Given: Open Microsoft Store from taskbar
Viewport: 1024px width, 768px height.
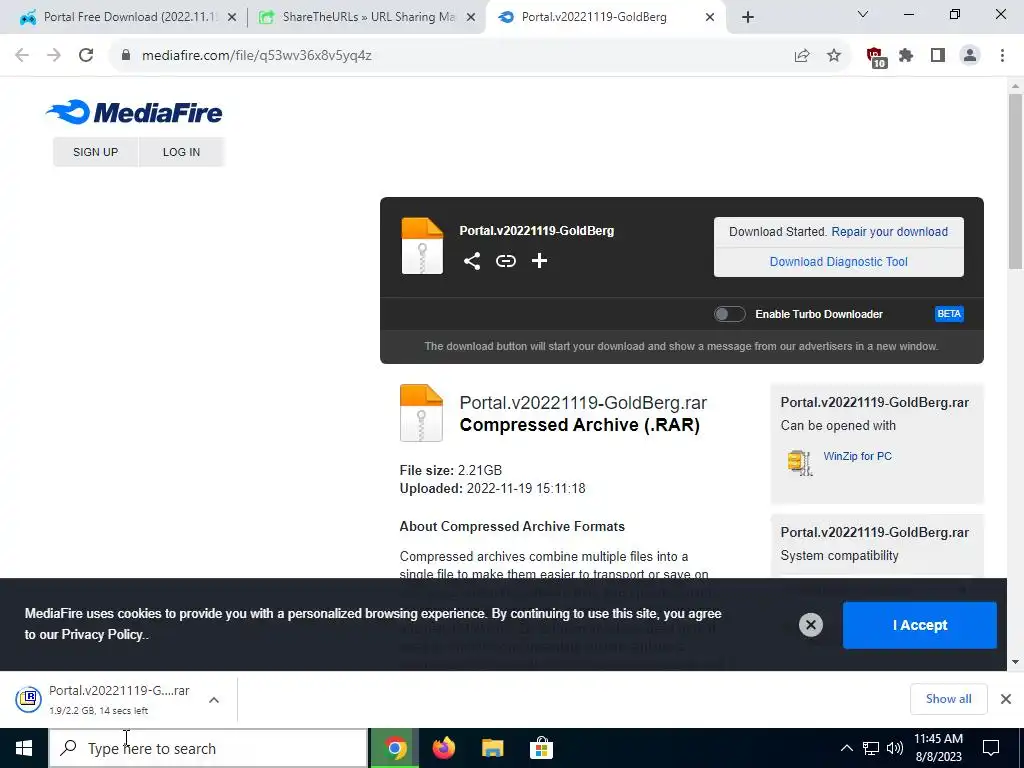Looking at the screenshot, I should point(541,748).
